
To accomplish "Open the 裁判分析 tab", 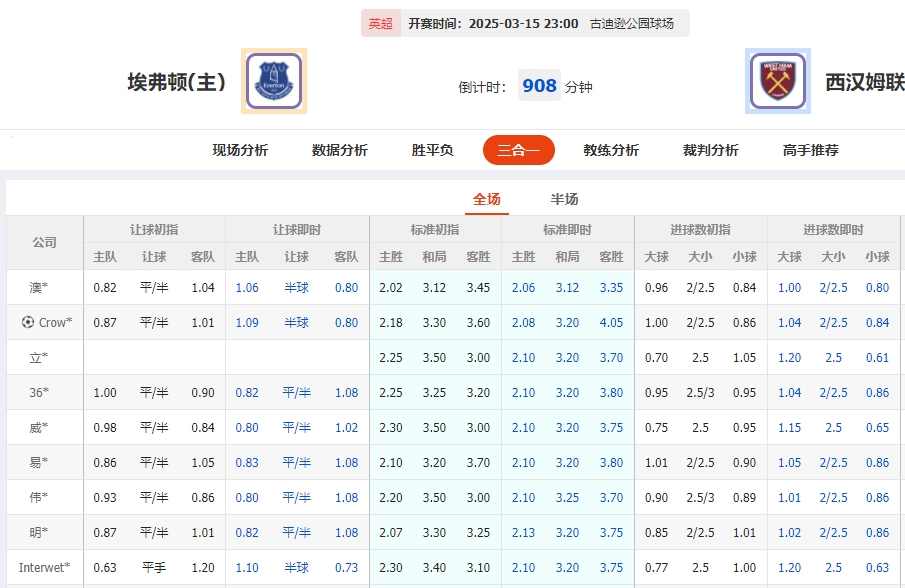I will click(x=709, y=150).
